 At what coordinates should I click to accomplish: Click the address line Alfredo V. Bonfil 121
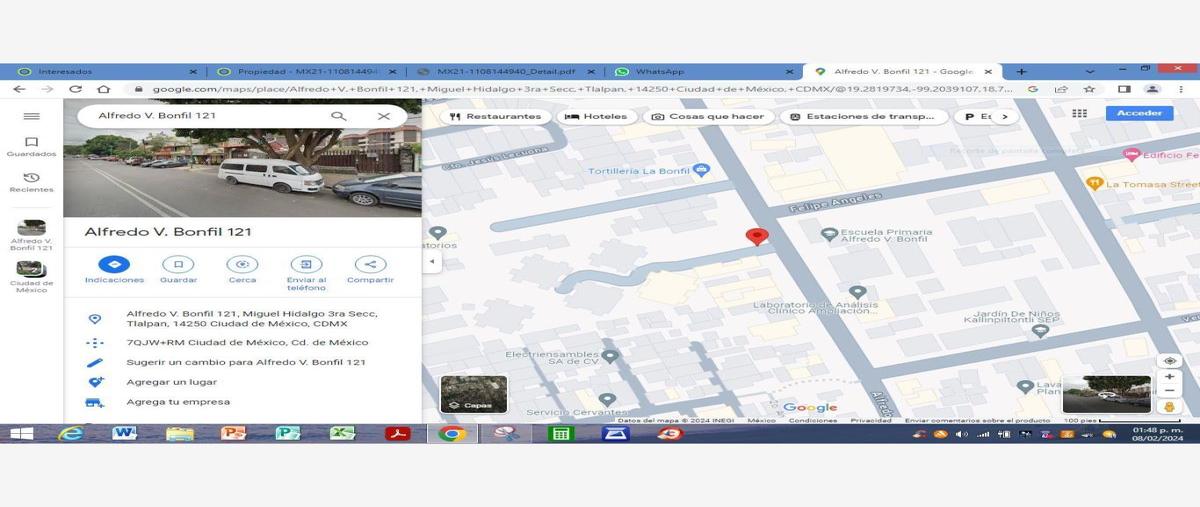point(242,319)
